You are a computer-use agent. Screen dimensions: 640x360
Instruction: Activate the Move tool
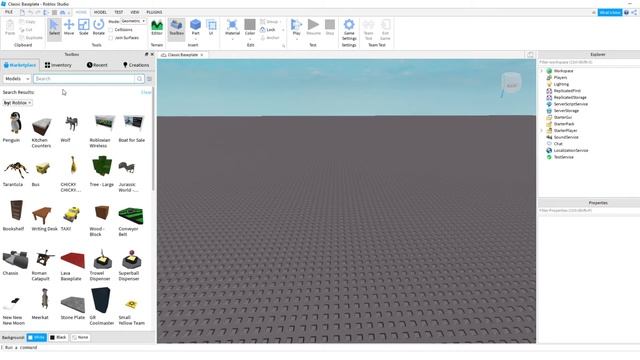[69, 27]
